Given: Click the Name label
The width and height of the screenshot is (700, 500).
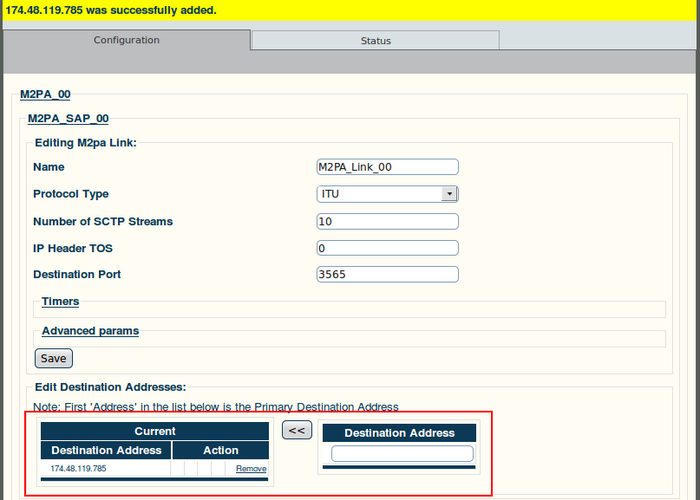Looking at the screenshot, I should point(49,167).
